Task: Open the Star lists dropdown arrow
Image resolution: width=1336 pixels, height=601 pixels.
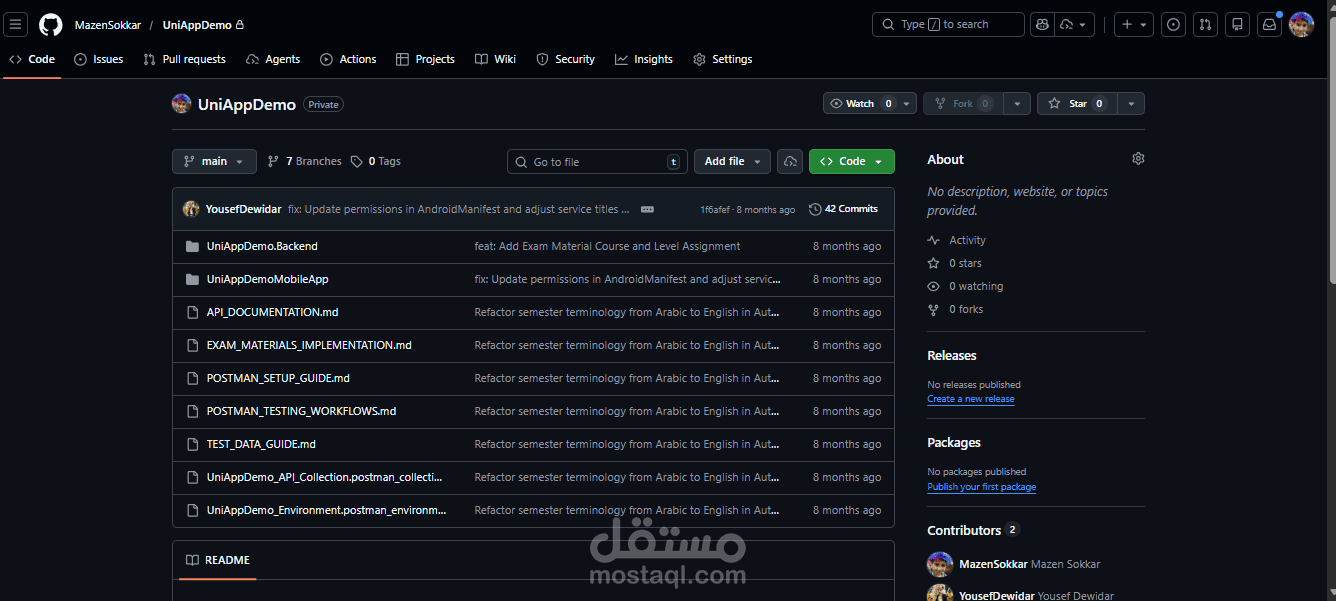Action: click(x=1131, y=104)
